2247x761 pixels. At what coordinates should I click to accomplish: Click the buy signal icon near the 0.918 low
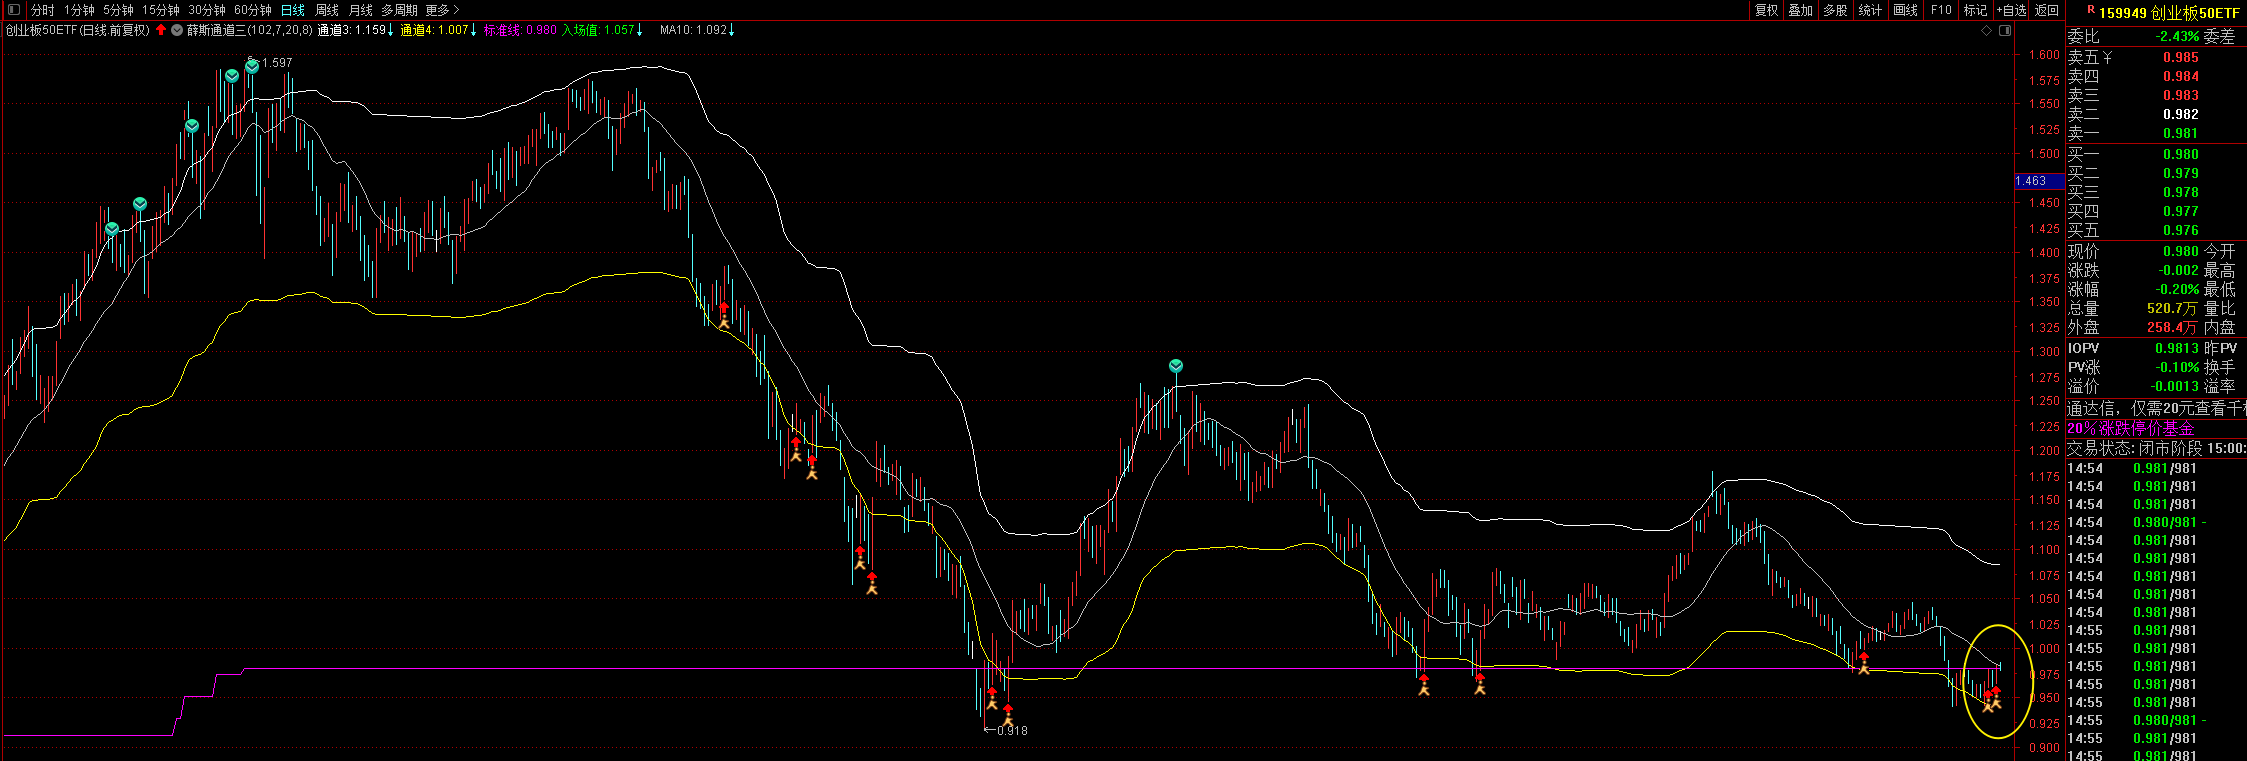(1008, 714)
